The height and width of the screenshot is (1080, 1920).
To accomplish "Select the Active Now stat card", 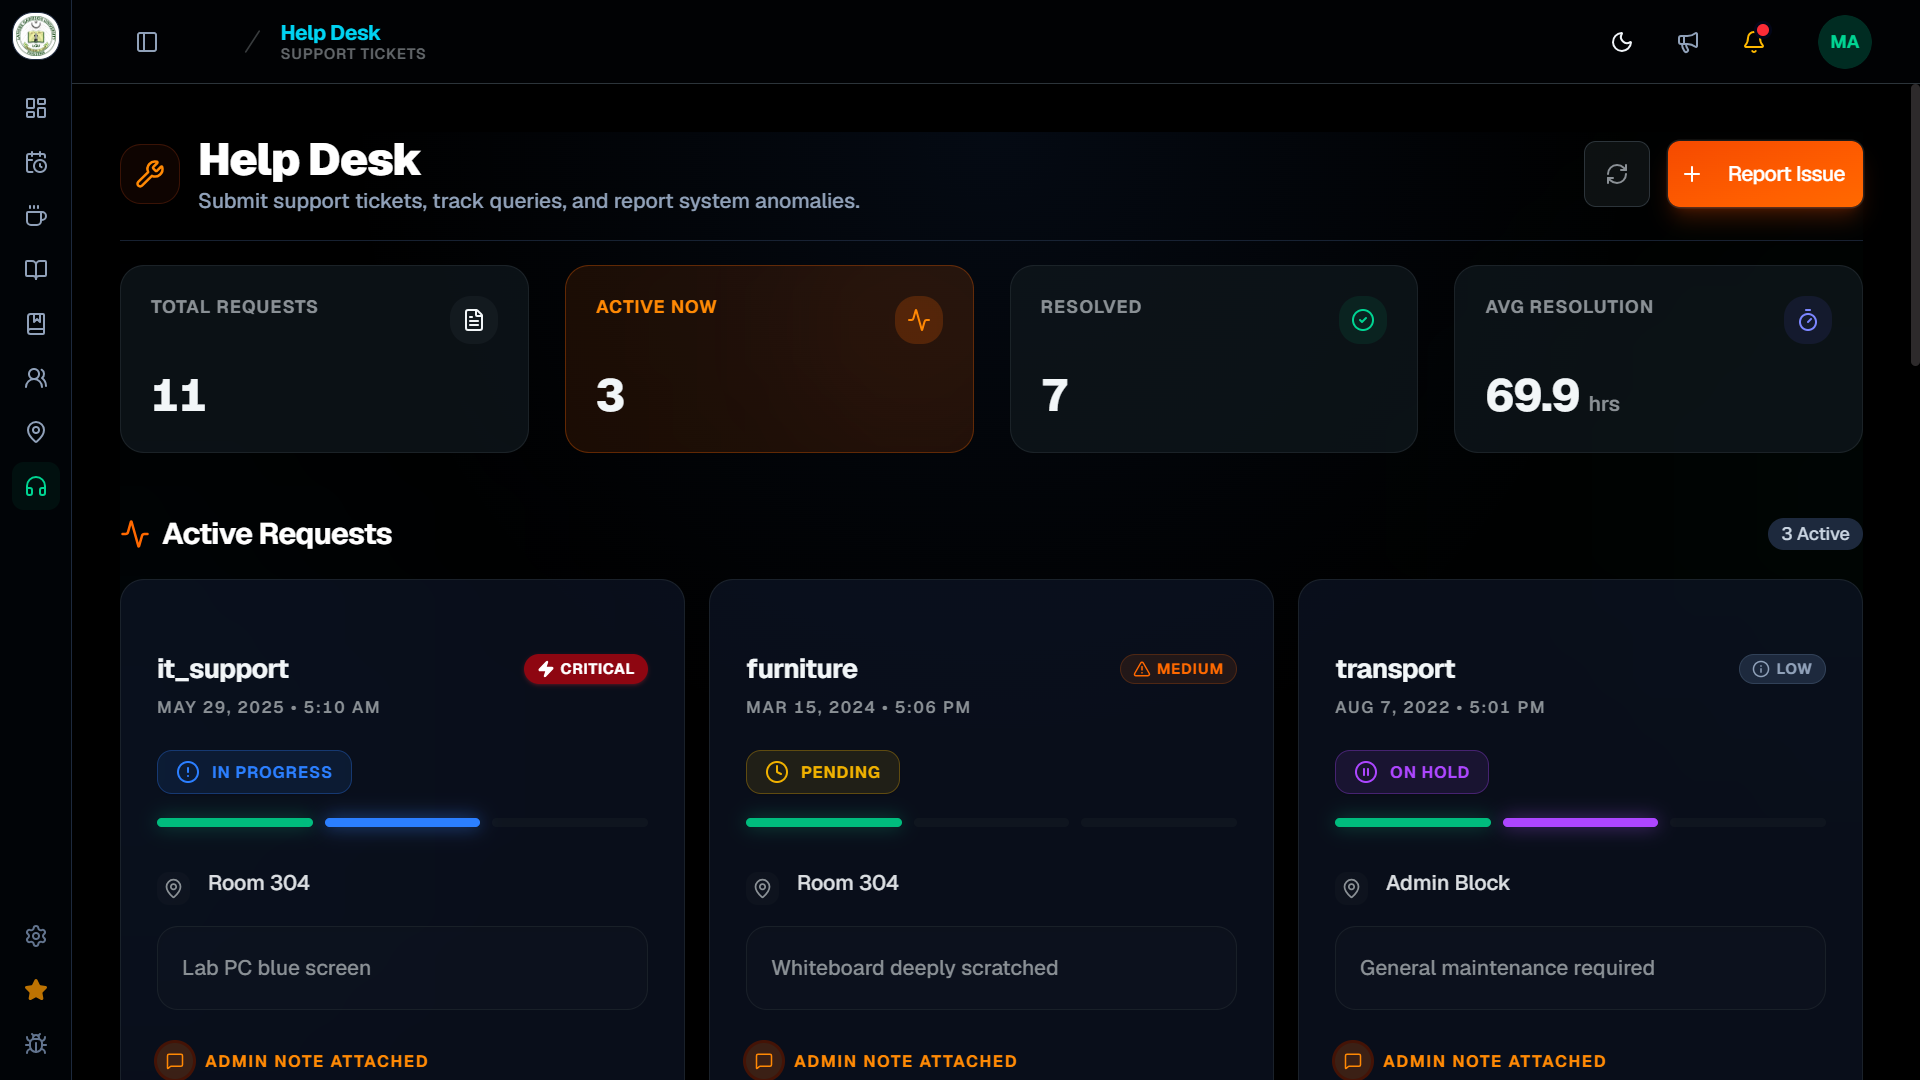I will point(769,359).
